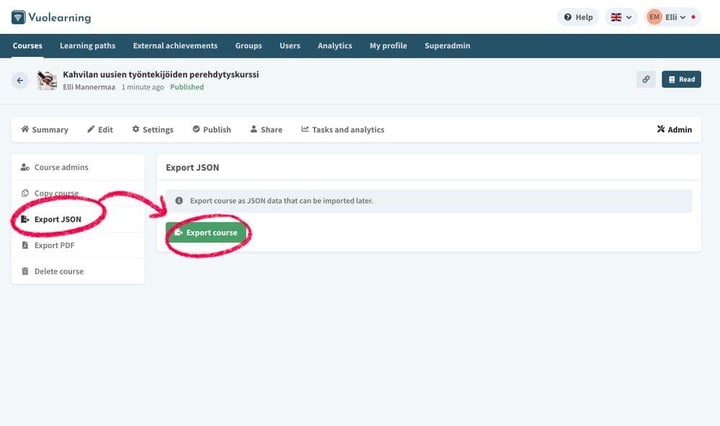The image size is (720, 426).
Task: Click the '1 minute ago' timestamp
Action: [x=143, y=87]
